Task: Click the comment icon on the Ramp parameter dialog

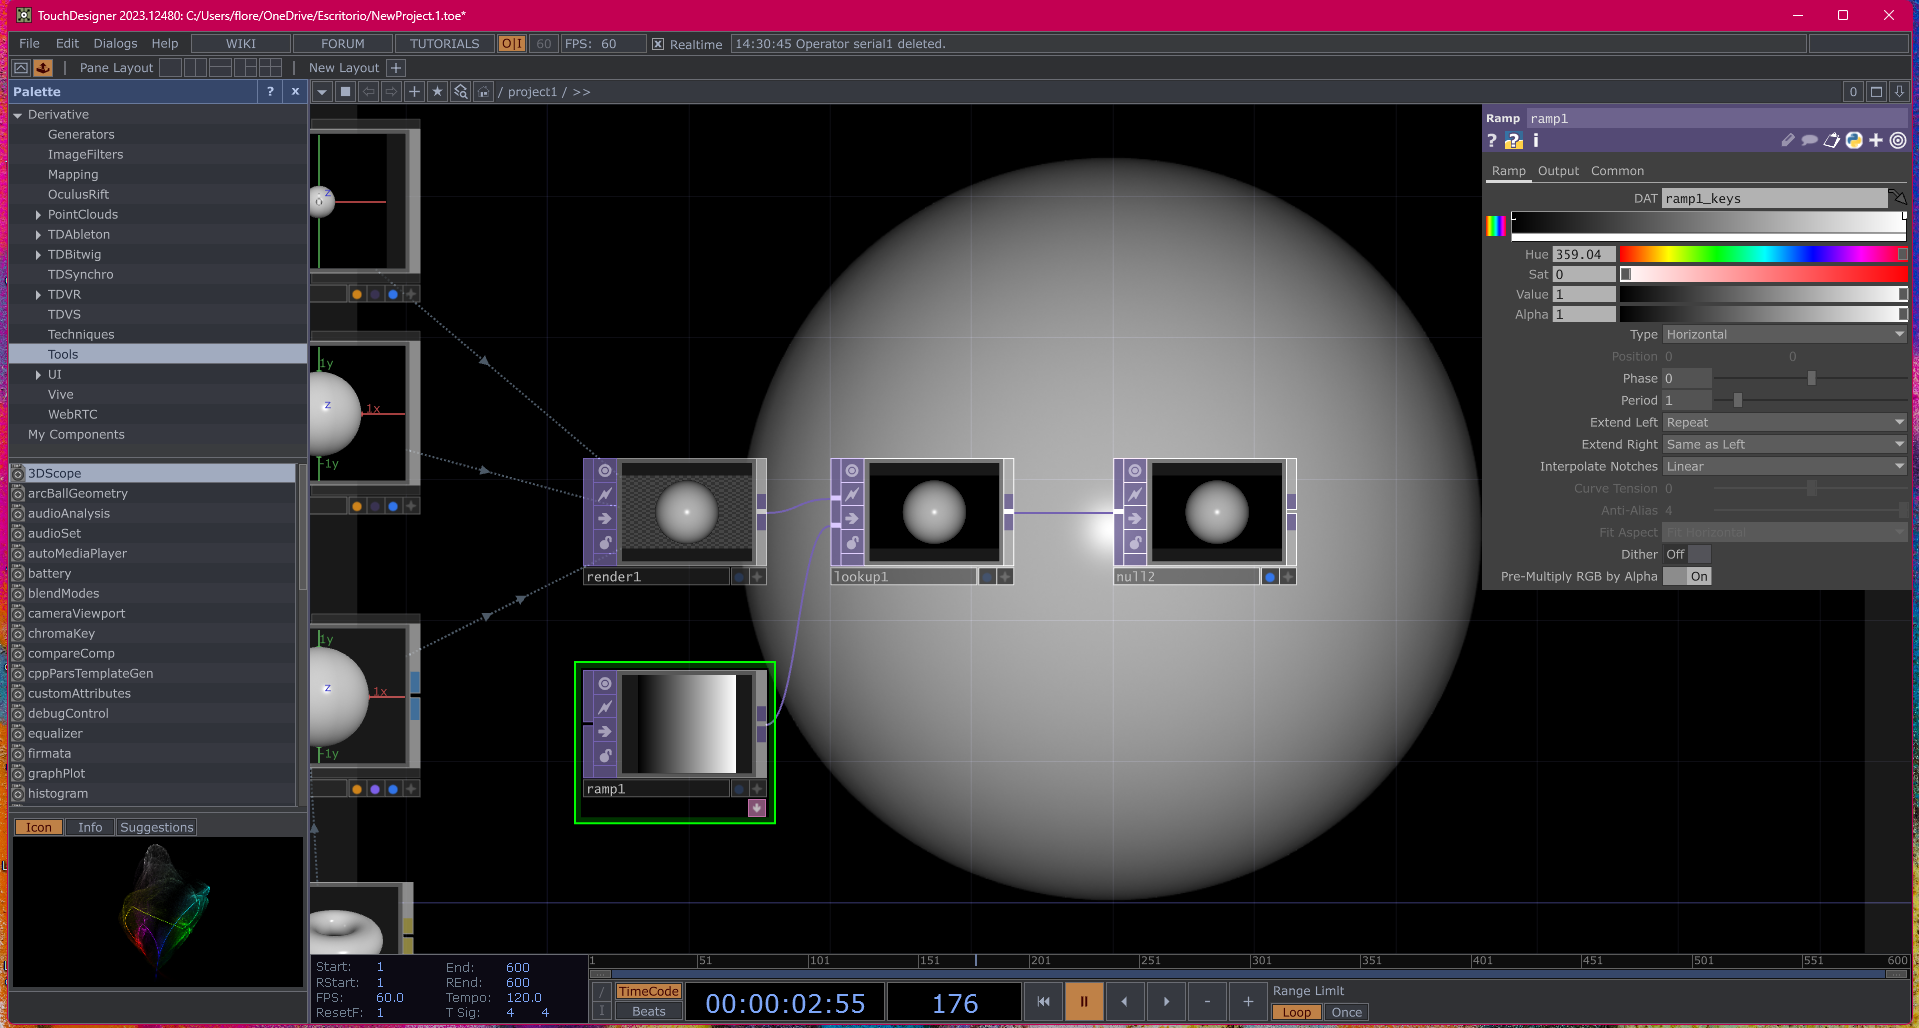Action: [x=1810, y=140]
